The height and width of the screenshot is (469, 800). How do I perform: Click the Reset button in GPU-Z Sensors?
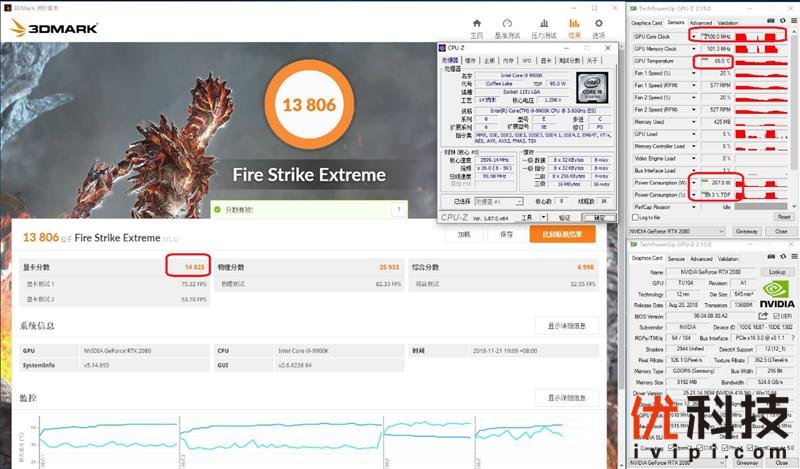click(x=784, y=217)
